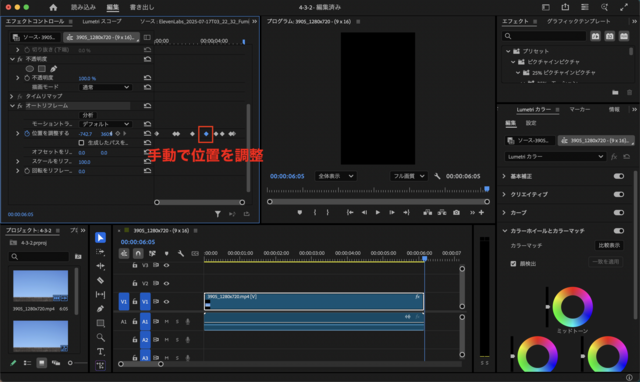This screenshot has width=640, height=382.
Task: Step back one frame in Program monitor
Action: 364,212
